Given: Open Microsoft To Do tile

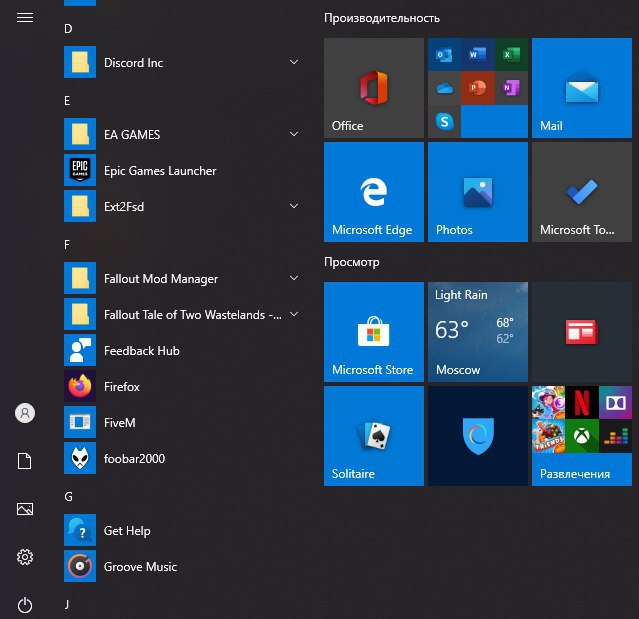Looking at the screenshot, I should tap(582, 192).
